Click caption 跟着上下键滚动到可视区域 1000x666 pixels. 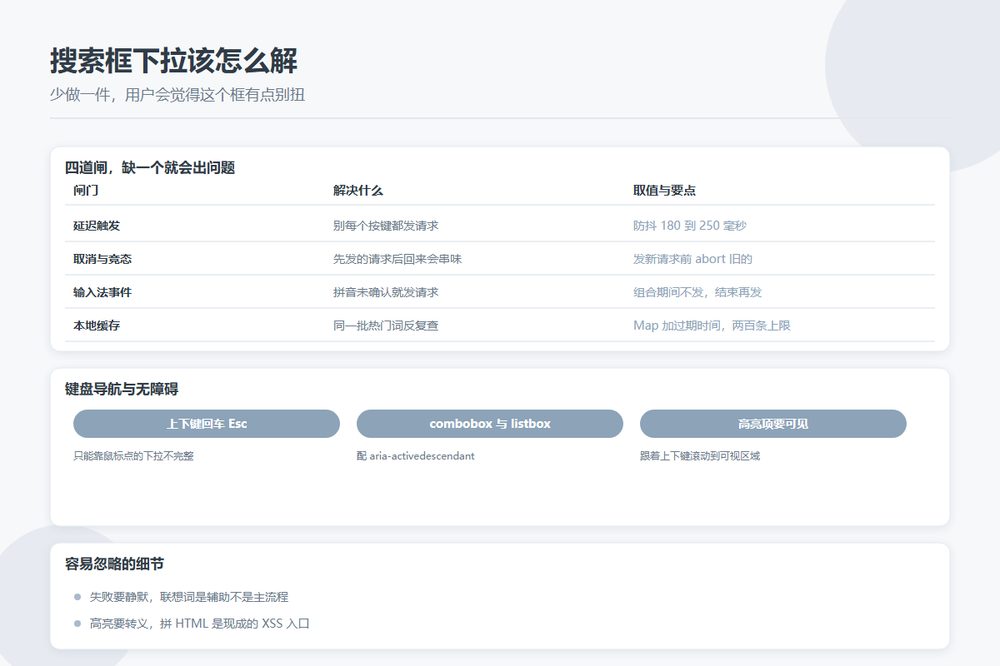pyautogui.click(x=700, y=455)
